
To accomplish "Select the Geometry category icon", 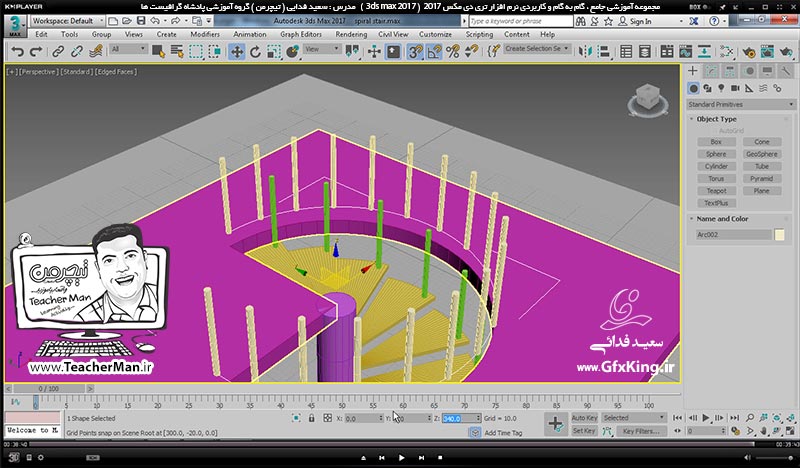I will 693,88.
